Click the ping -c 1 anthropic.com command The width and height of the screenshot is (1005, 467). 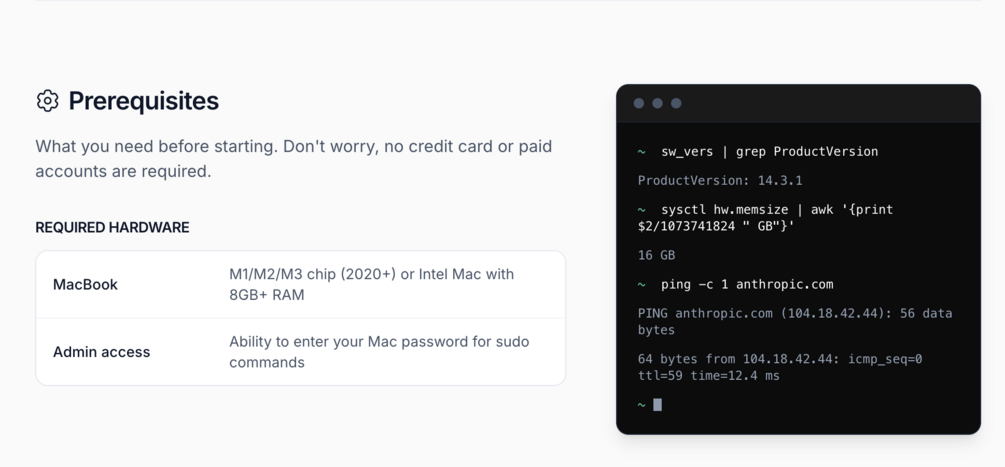tap(747, 284)
